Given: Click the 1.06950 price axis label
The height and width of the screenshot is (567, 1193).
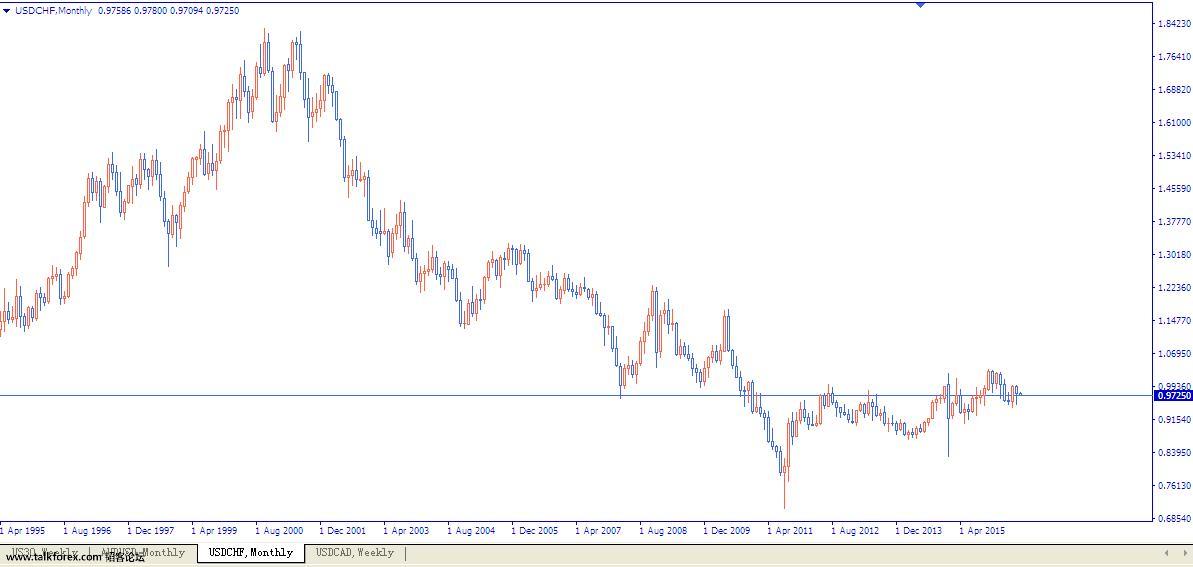Looking at the screenshot, I should pyautogui.click(x=1173, y=354).
